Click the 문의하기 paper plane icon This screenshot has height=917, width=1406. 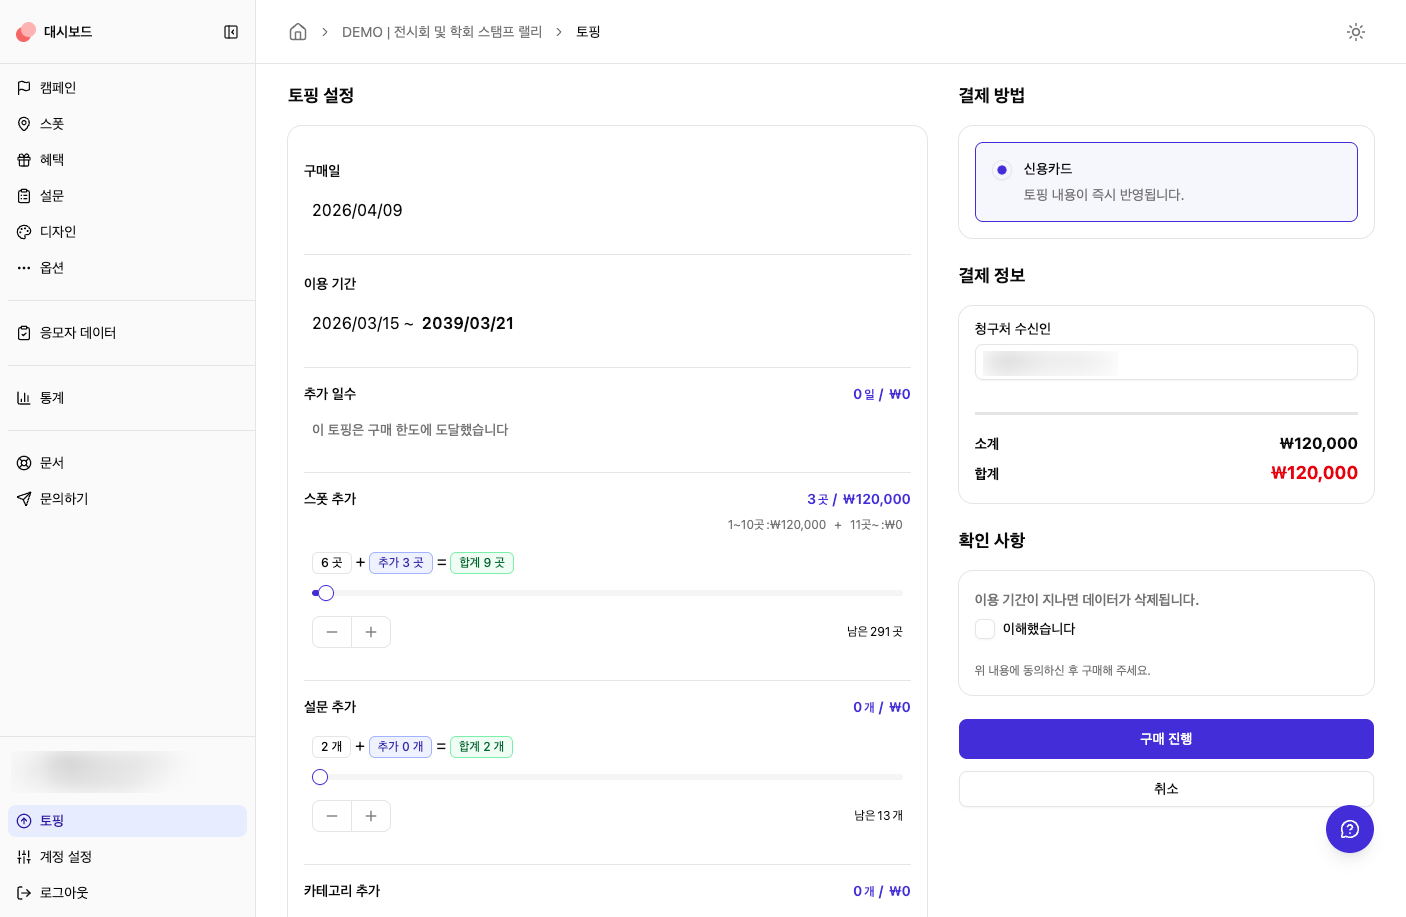(x=24, y=499)
